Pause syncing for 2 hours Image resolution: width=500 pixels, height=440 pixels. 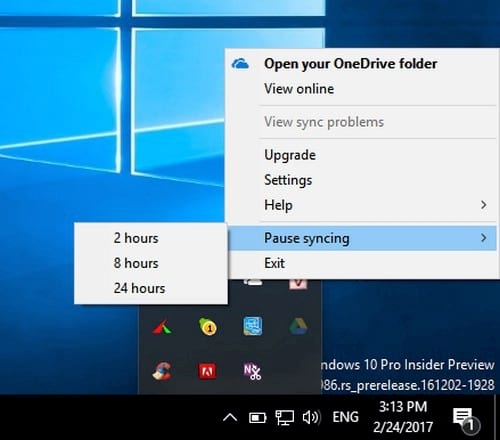click(151, 238)
